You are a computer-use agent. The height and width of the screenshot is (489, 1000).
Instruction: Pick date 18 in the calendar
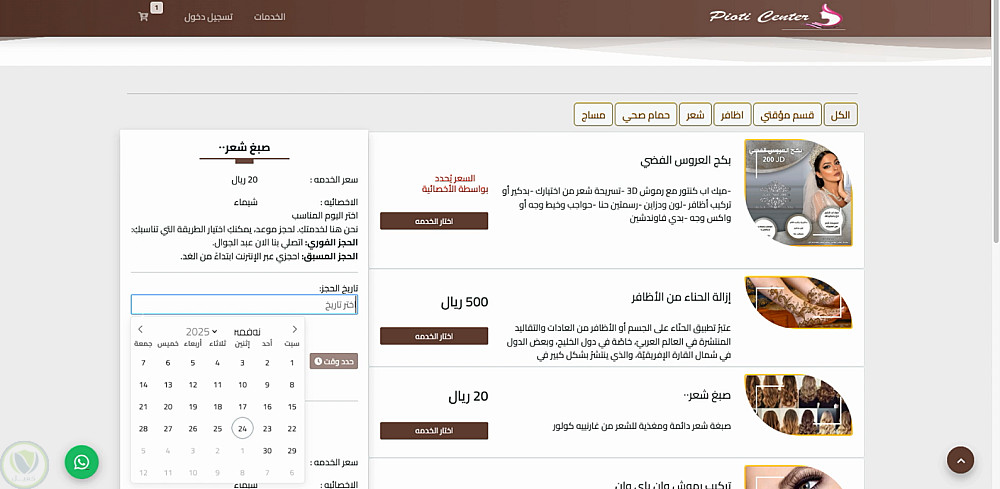point(217,407)
